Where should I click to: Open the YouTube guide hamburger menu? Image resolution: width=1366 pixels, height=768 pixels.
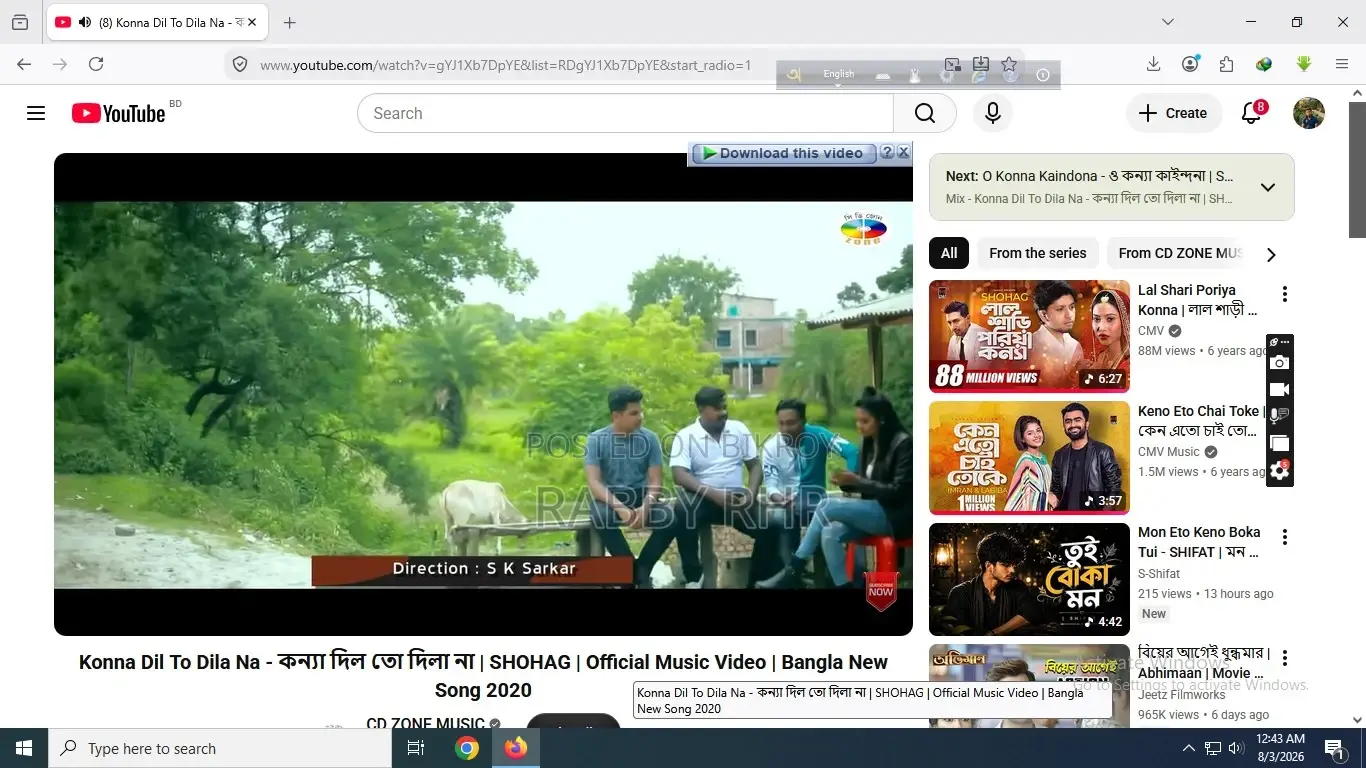click(x=36, y=113)
